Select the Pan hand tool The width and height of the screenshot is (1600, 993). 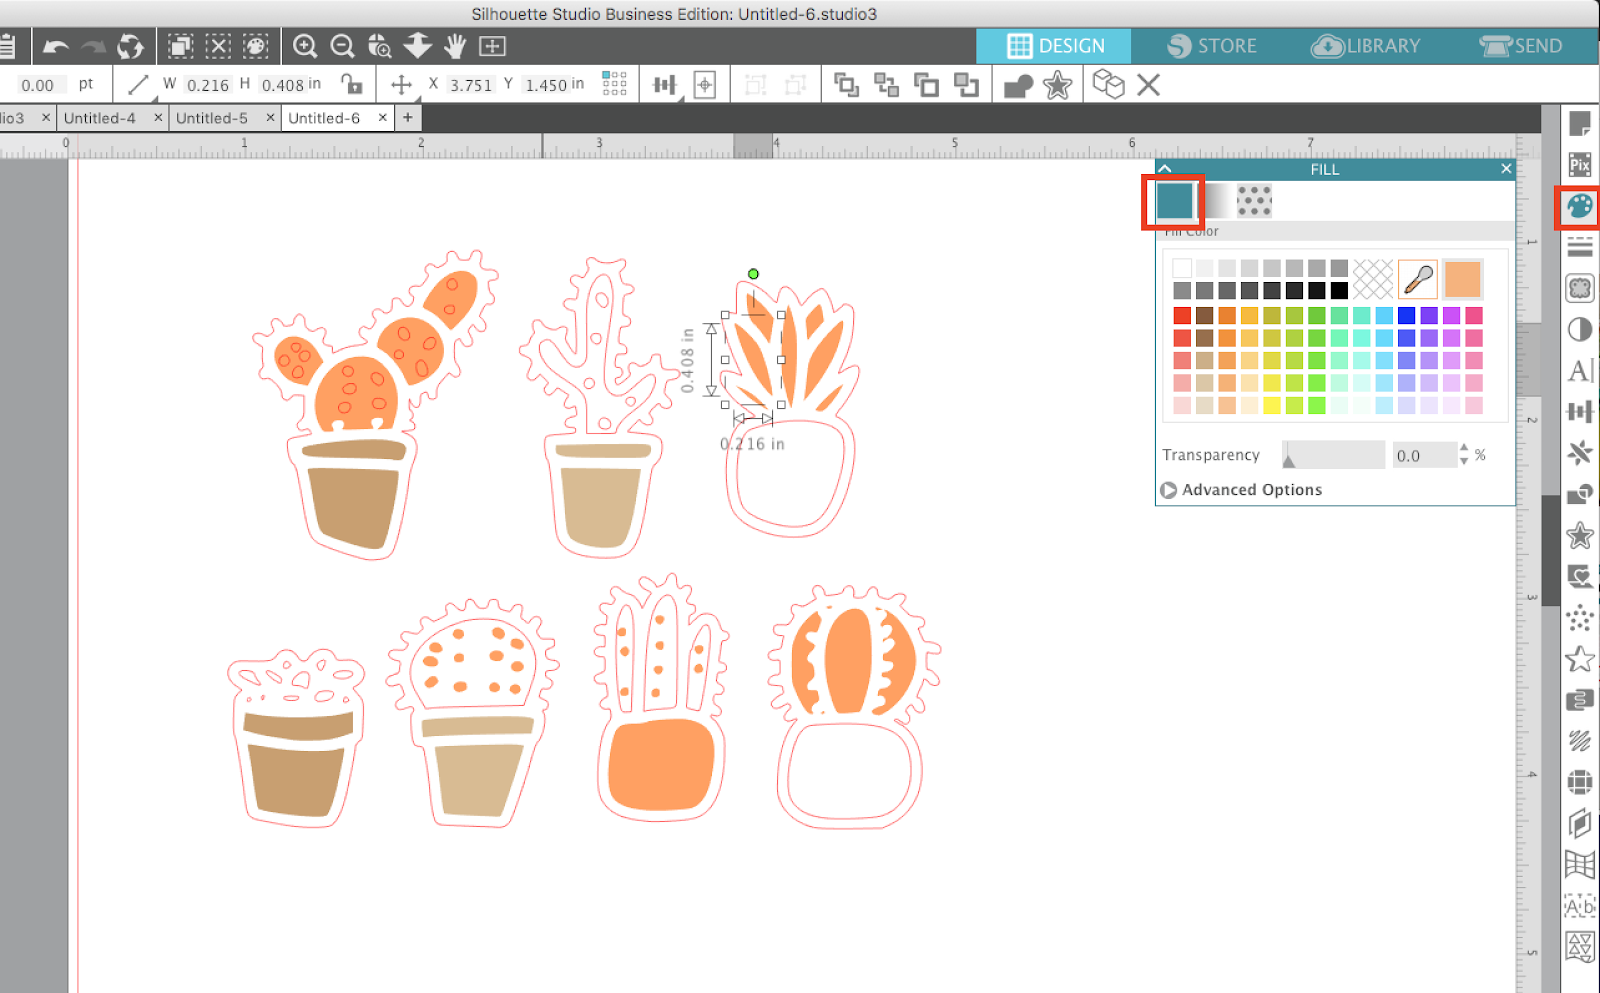455,46
